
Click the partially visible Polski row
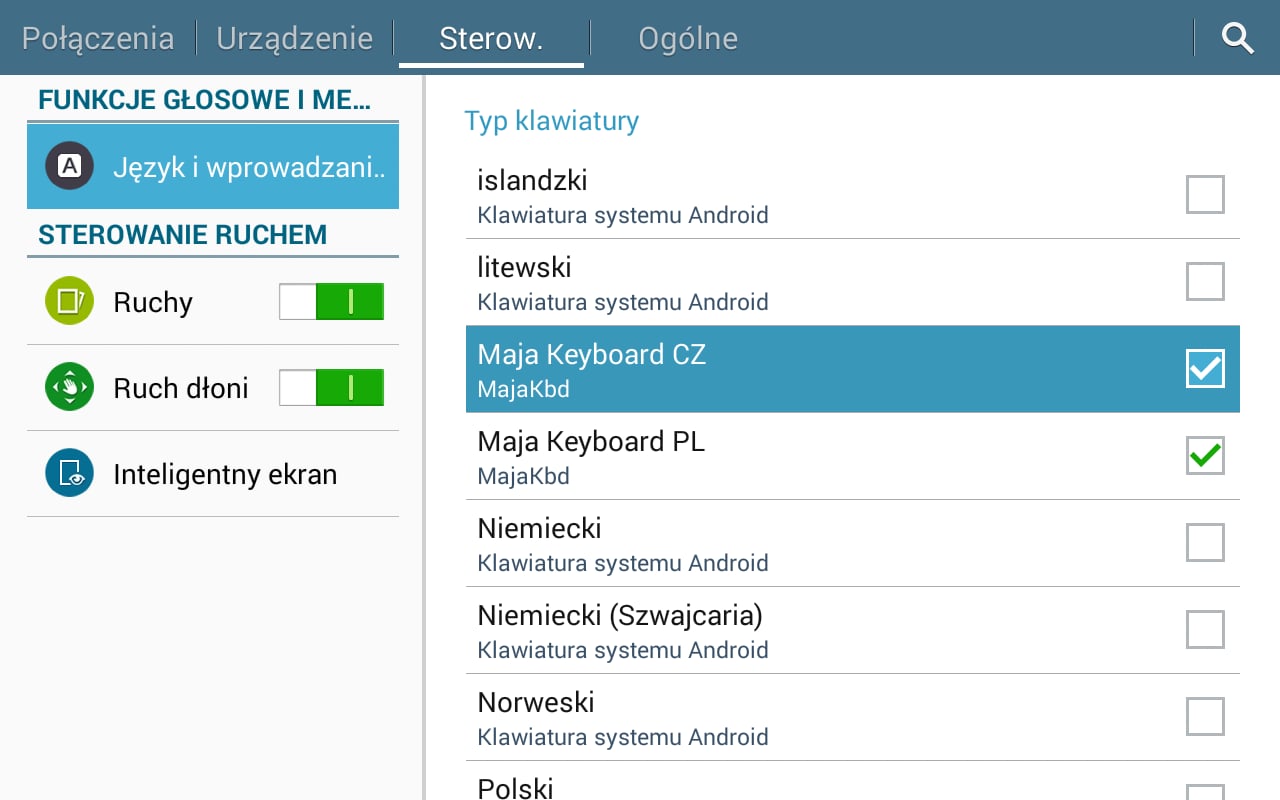[x=853, y=781]
